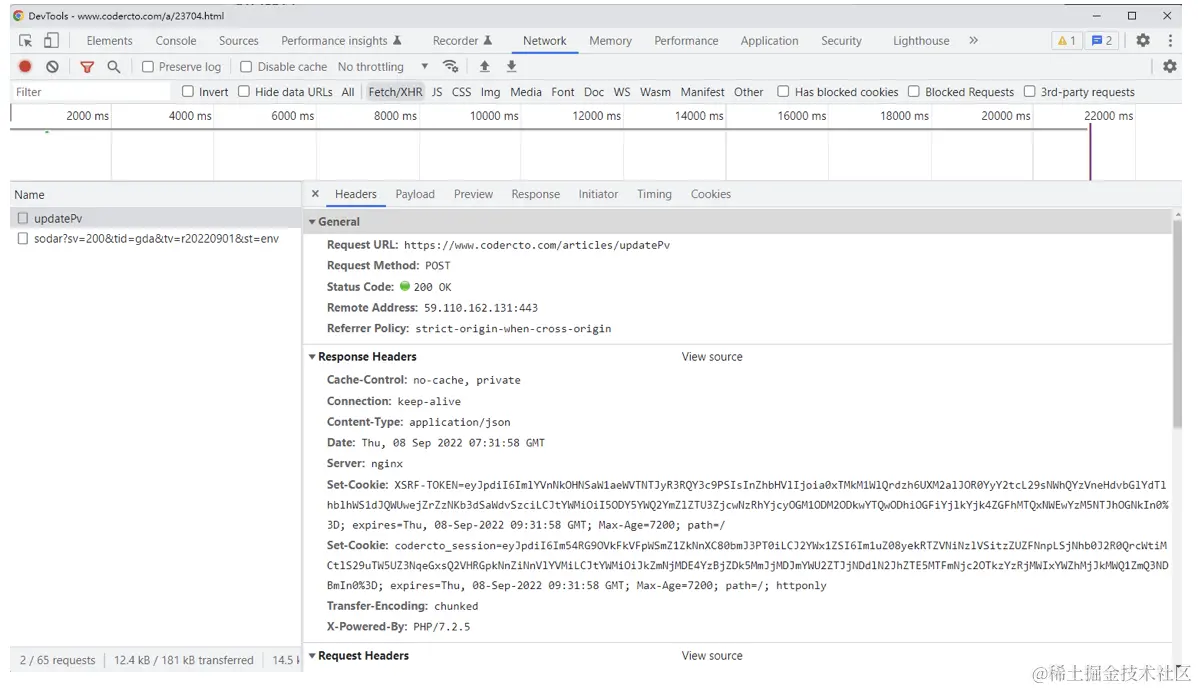The image size is (1198, 690).
Task: Click the green status code indicator dot
Action: point(405,286)
